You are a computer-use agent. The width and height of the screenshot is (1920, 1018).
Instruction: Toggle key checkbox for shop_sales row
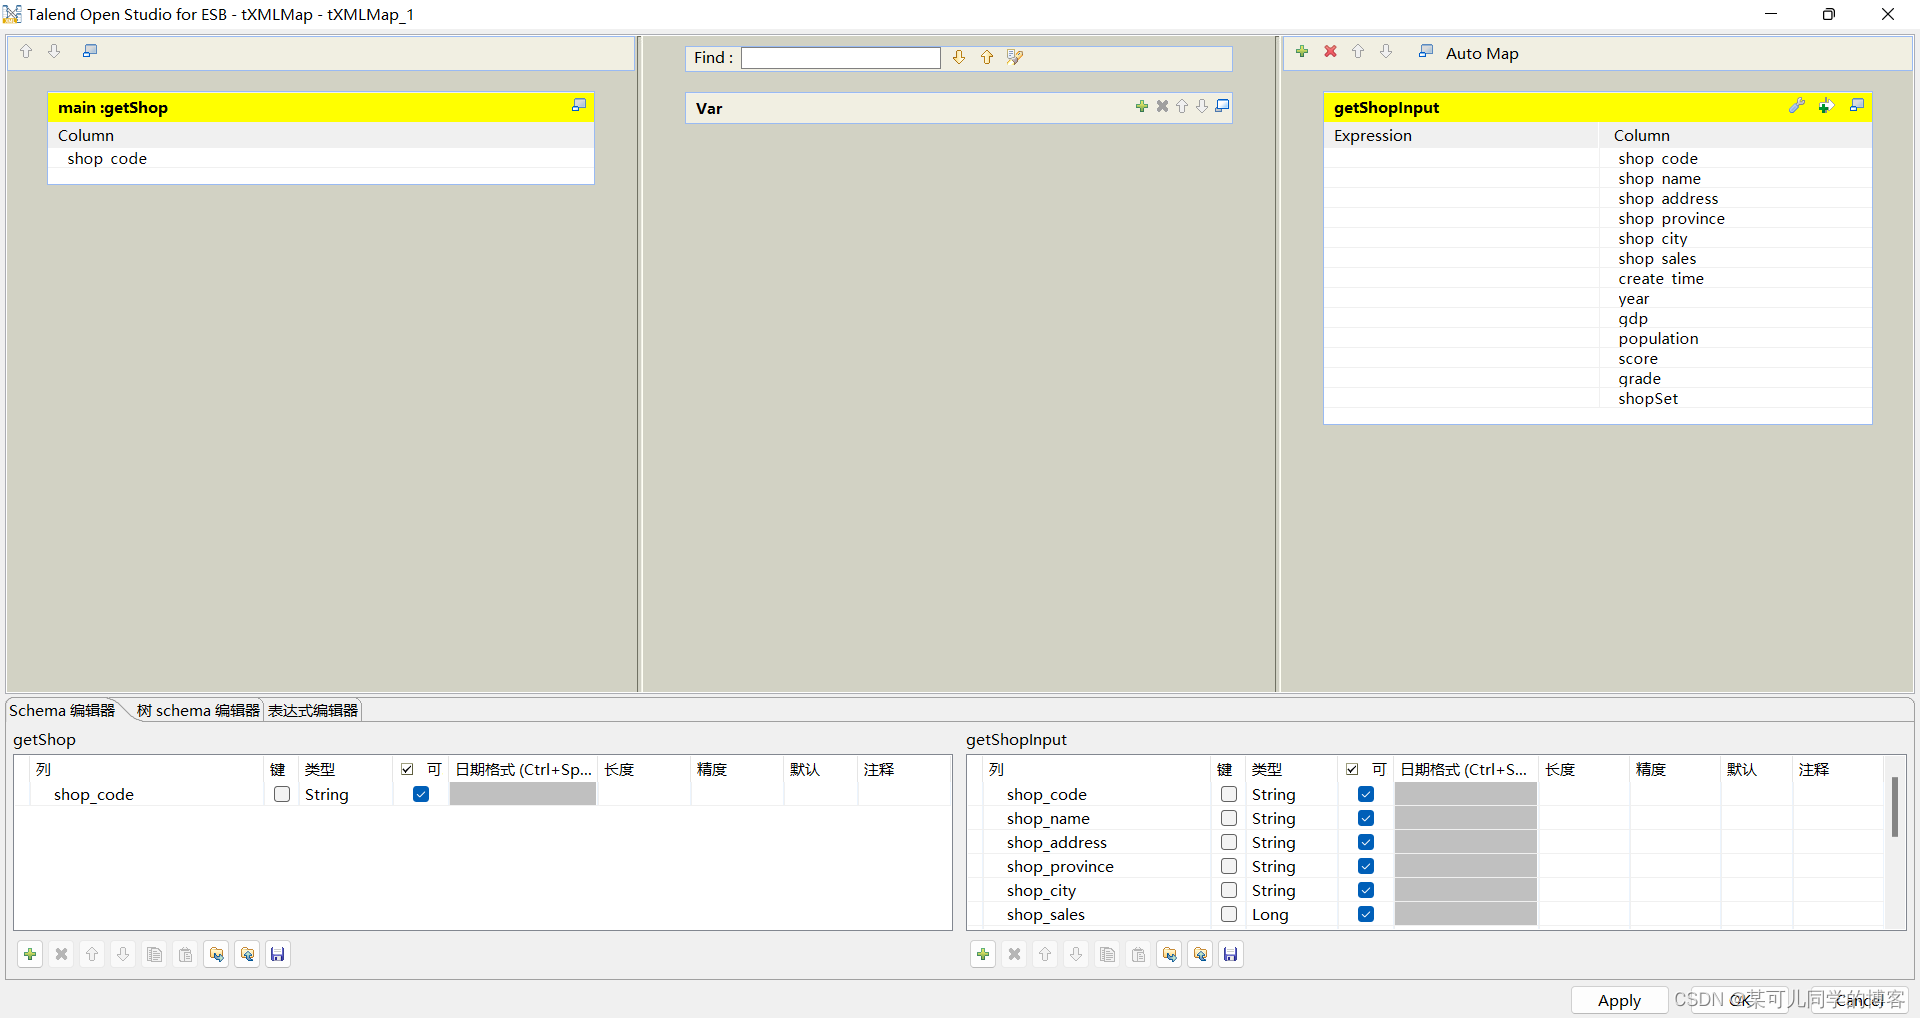coord(1229,914)
